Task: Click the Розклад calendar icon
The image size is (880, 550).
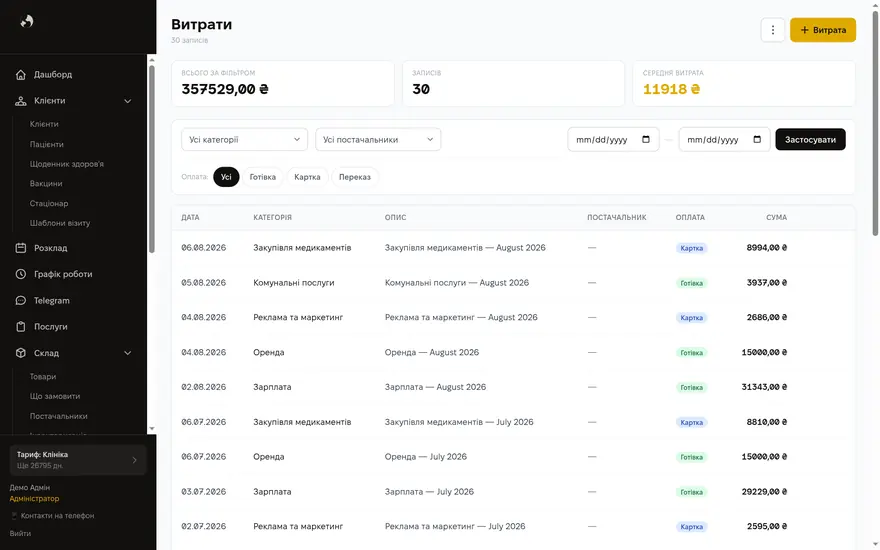Action: [x=21, y=248]
